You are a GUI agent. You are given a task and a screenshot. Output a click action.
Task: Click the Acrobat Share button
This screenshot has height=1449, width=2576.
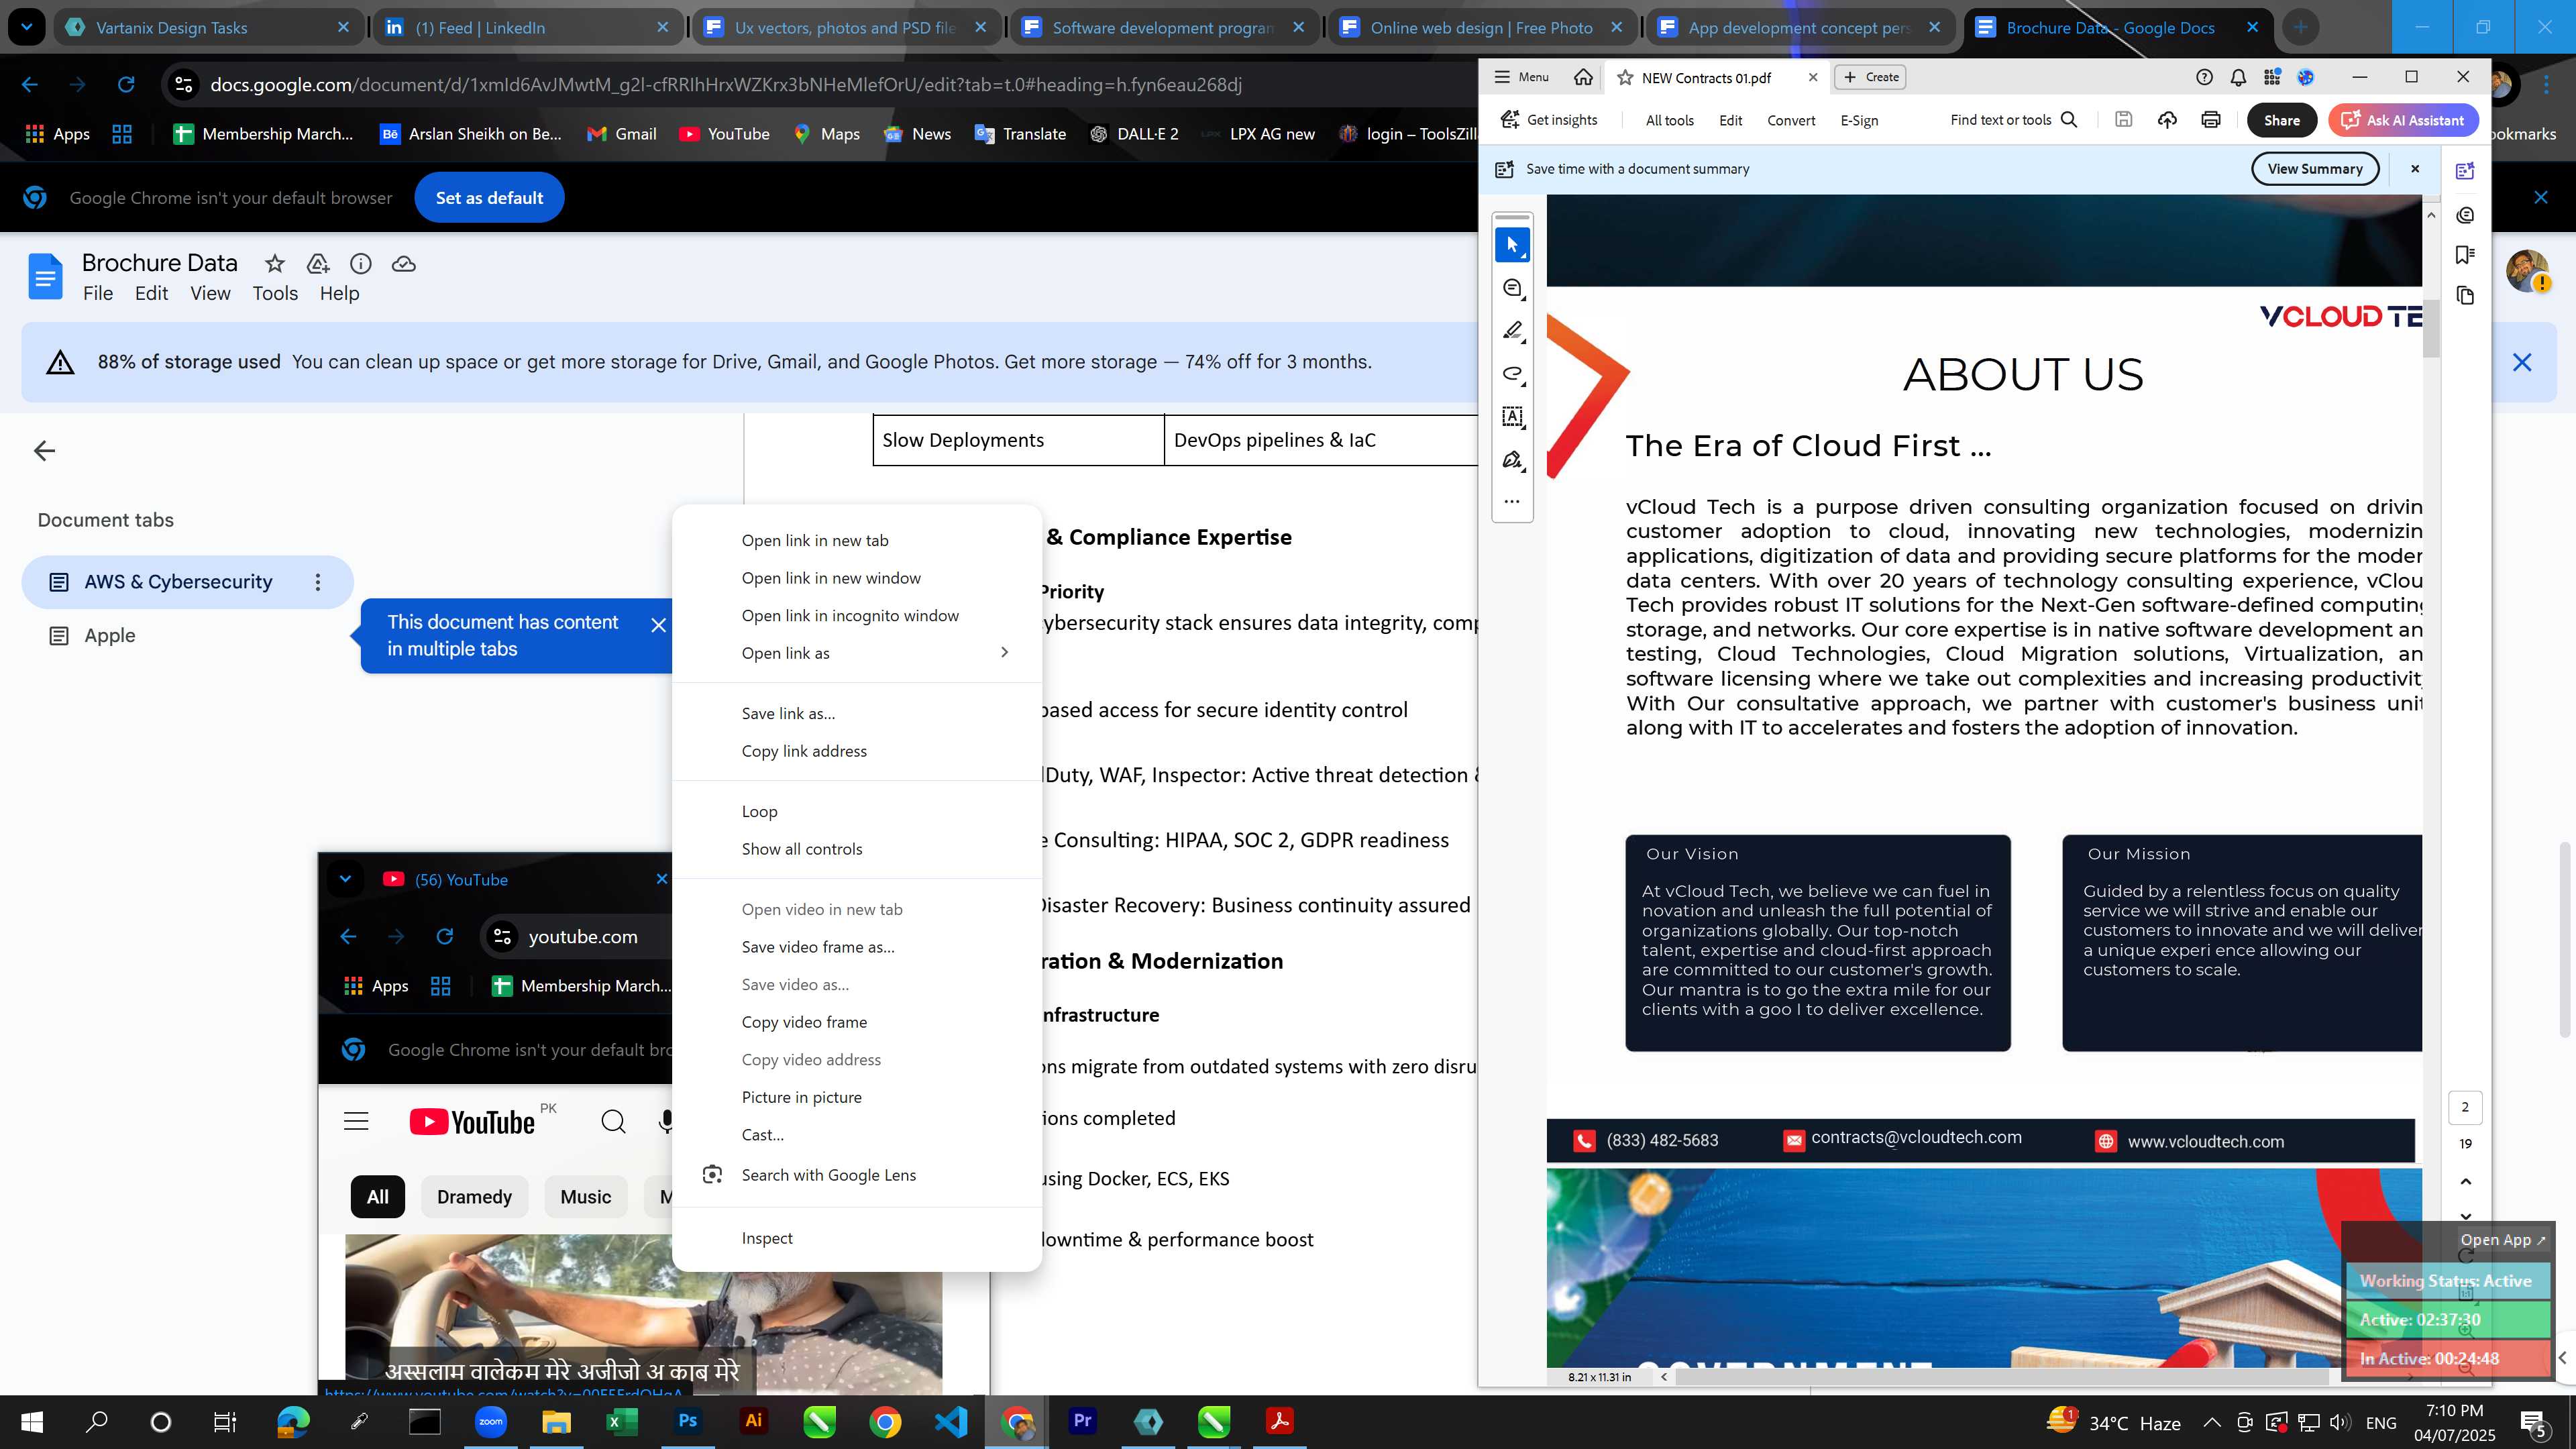click(2281, 120)
